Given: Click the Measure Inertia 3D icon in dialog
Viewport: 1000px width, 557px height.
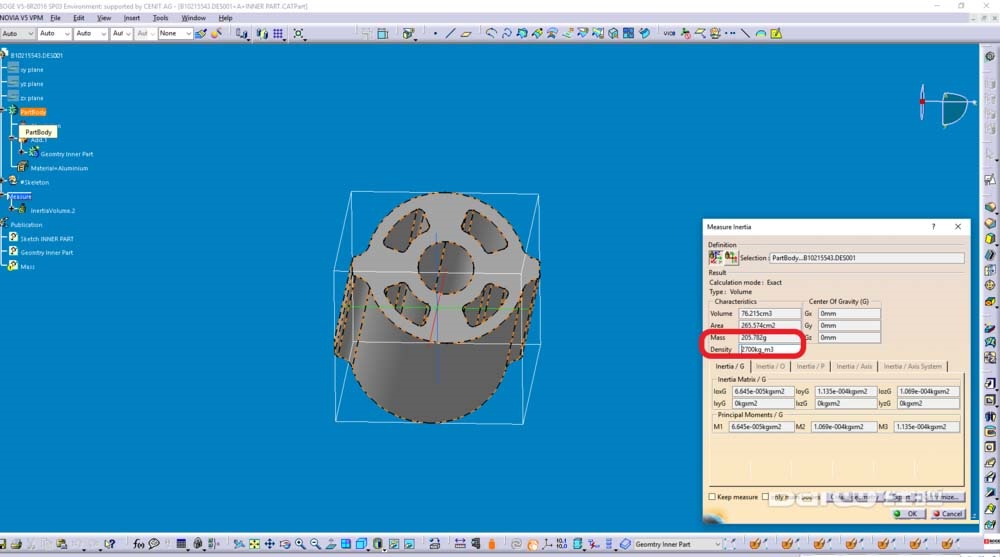Looking at the screenshot, I should click(x=716, y=258).
